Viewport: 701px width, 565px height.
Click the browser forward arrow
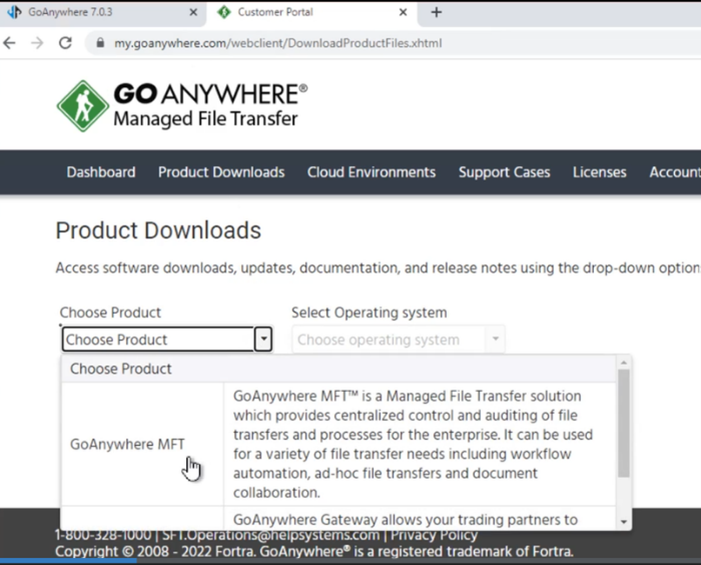coord(38,43)
